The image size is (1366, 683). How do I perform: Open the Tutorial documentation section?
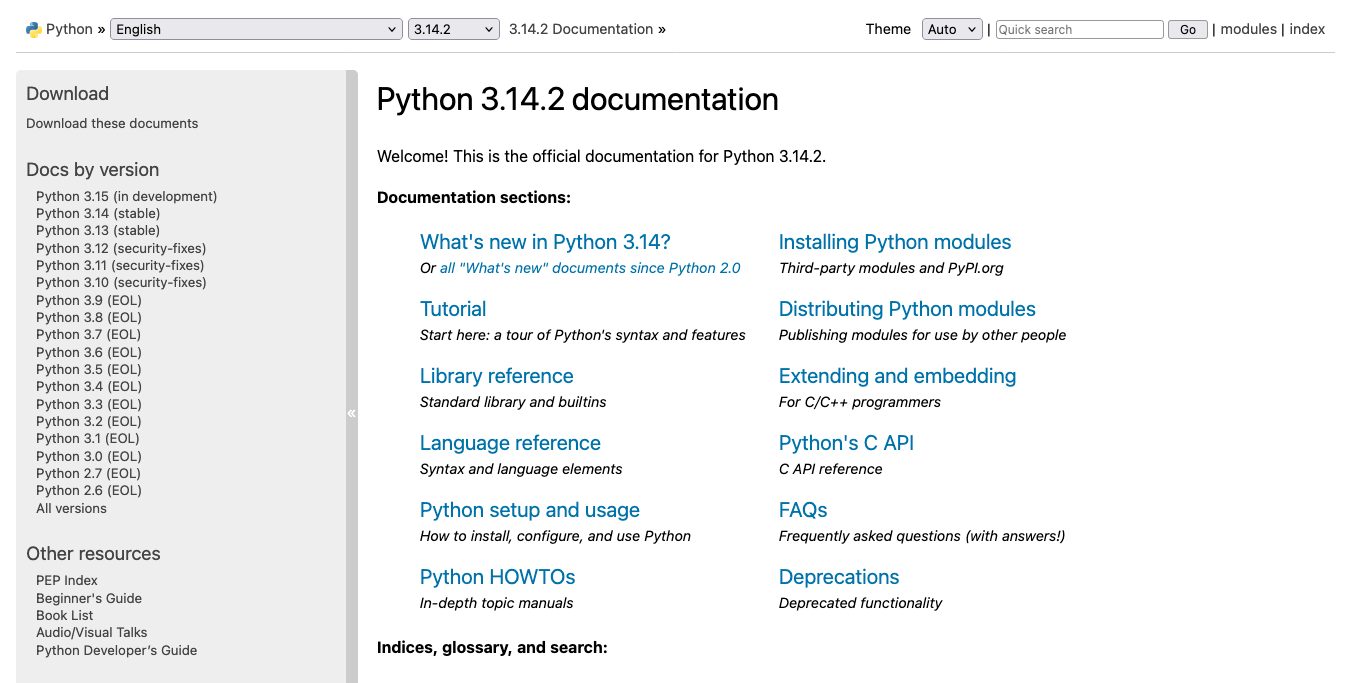coord(452,309)
